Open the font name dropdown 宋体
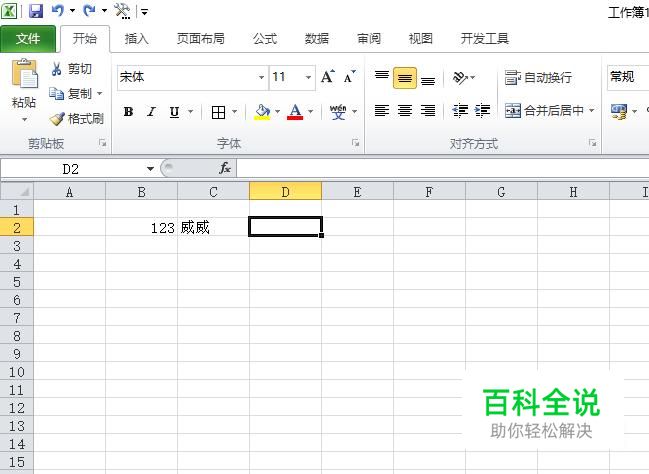The width and height of the screenshot is (649, 474). (261, 77)
